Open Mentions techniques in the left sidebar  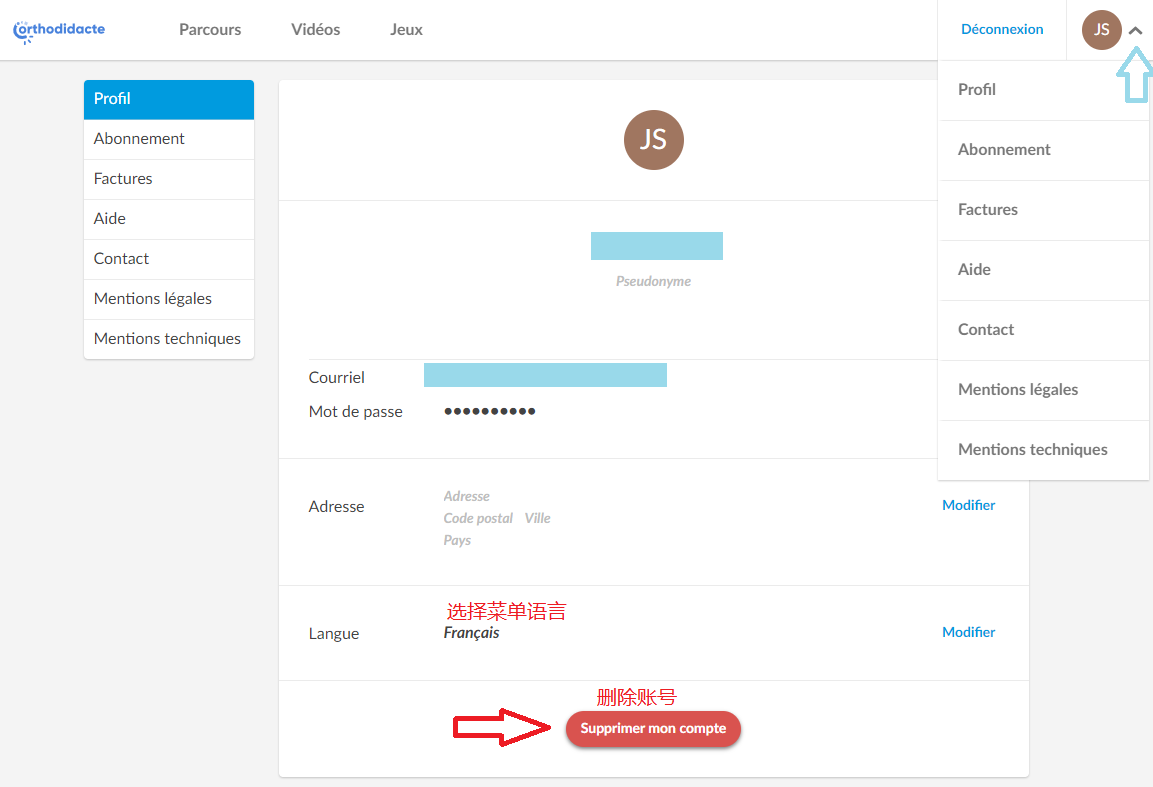click(169, 339)
